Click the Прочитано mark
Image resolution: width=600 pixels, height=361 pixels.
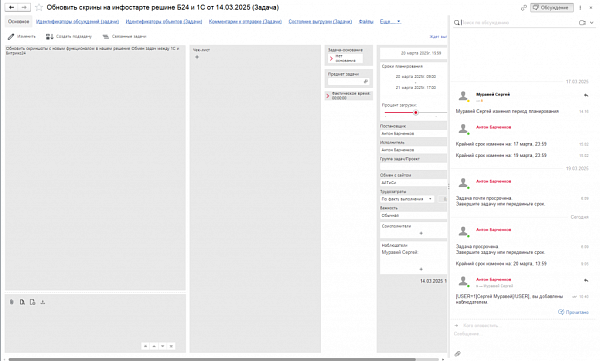pos(573,312)
